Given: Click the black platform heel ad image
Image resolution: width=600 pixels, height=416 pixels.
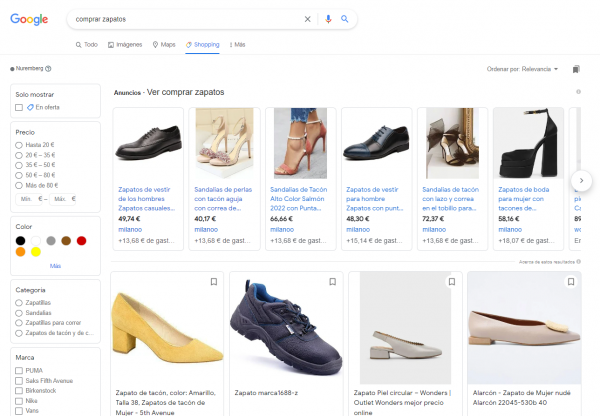Looking at the screenshot, I should (528, 143).
